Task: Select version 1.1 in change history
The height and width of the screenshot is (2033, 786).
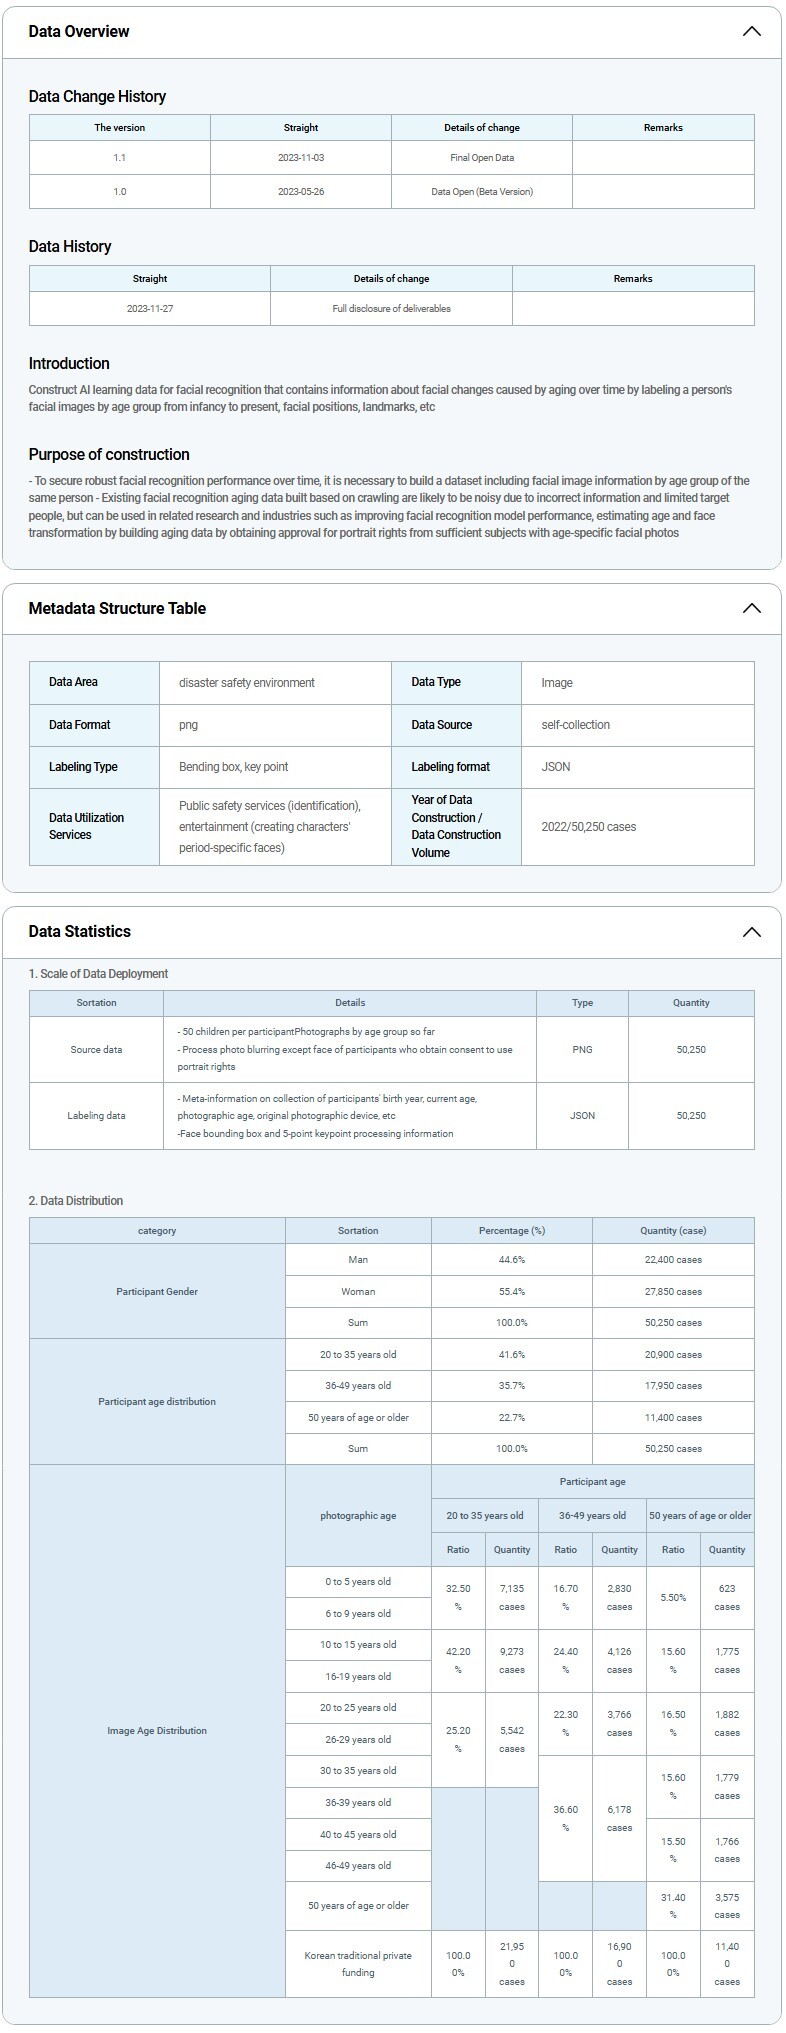Action: (x=120, y=158)
